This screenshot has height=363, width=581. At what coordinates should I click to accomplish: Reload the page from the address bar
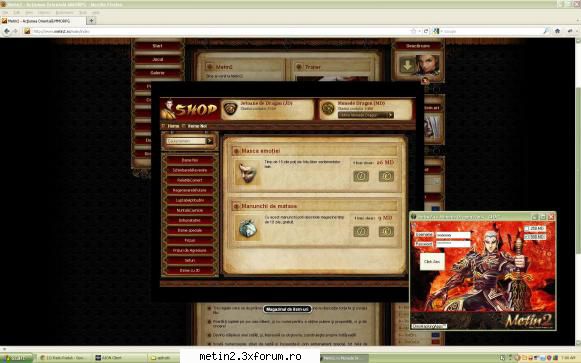click(x=426, y=31)
